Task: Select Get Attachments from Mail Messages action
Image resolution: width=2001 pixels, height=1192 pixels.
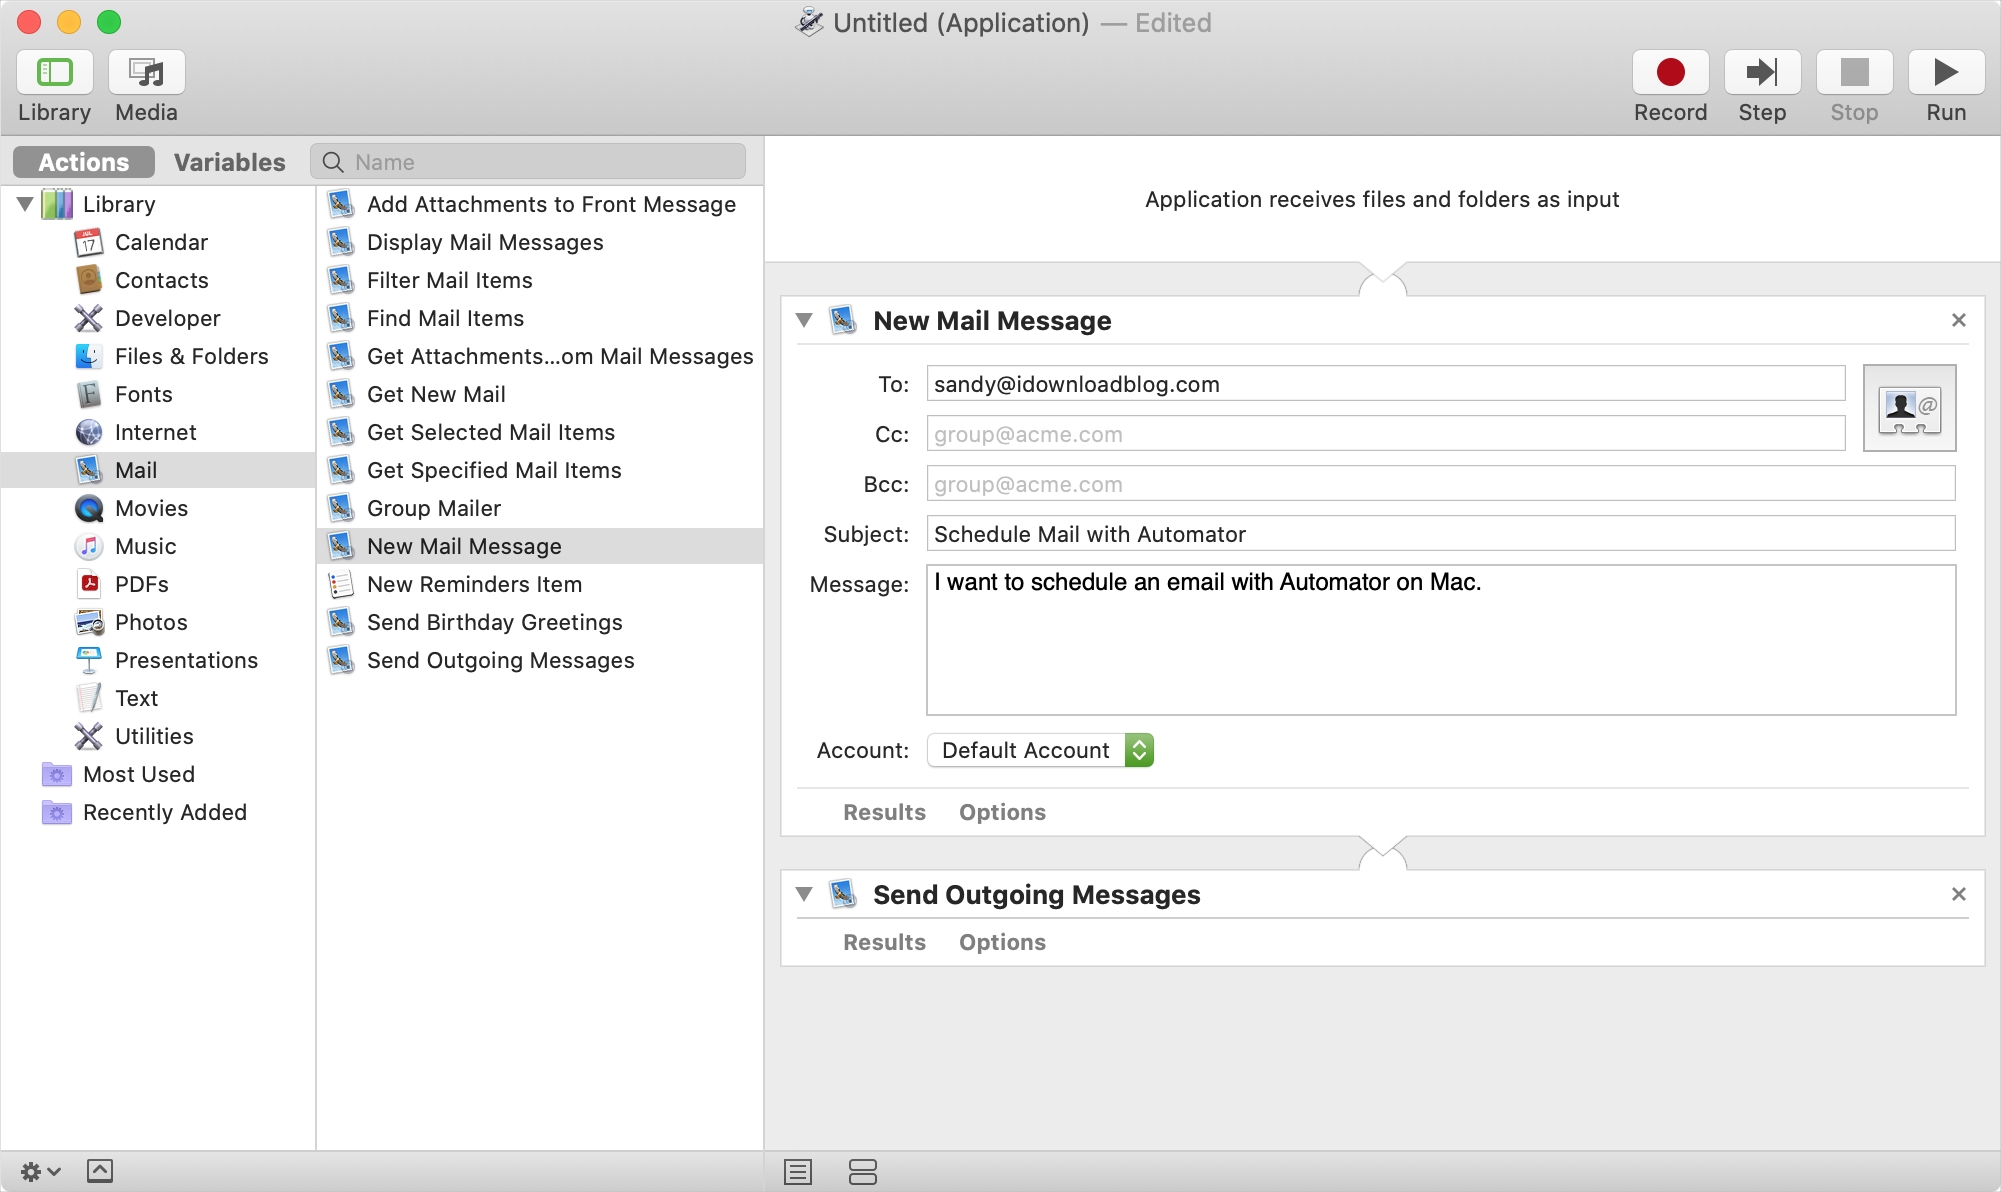Action: 540,356
